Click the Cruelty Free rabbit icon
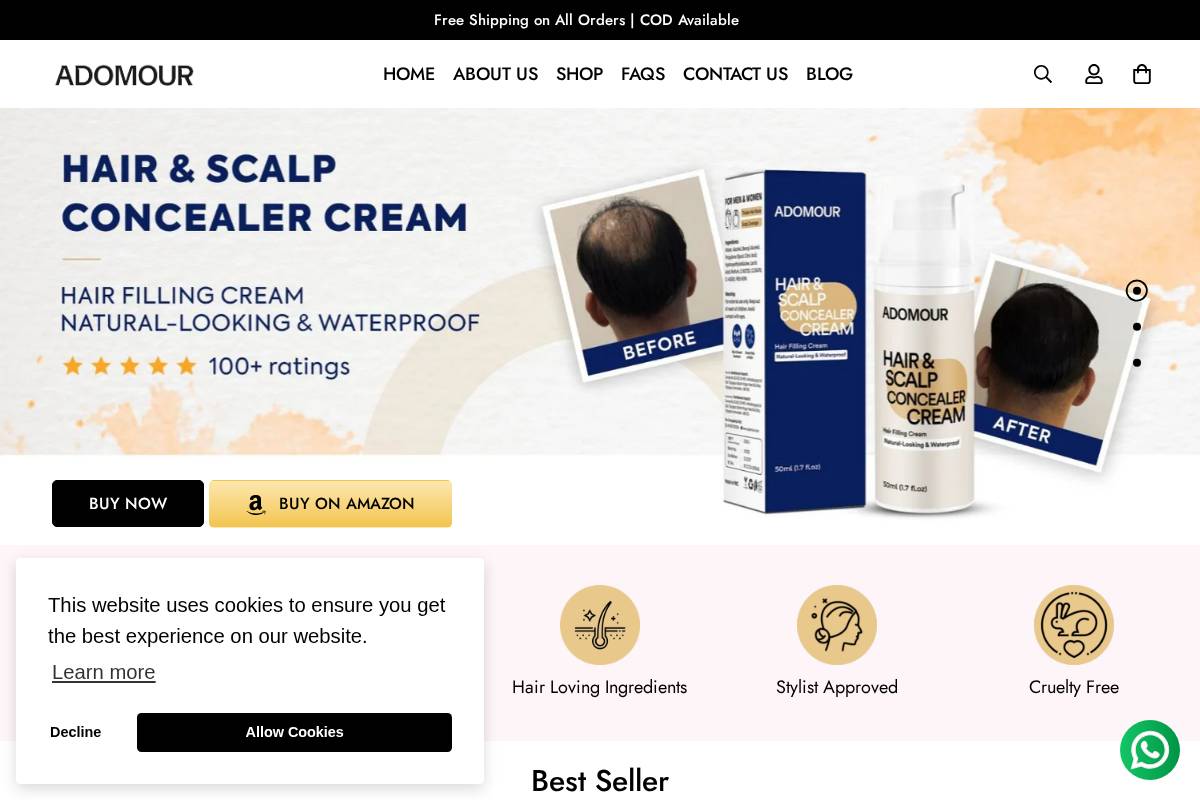 tap(1074, 625)
